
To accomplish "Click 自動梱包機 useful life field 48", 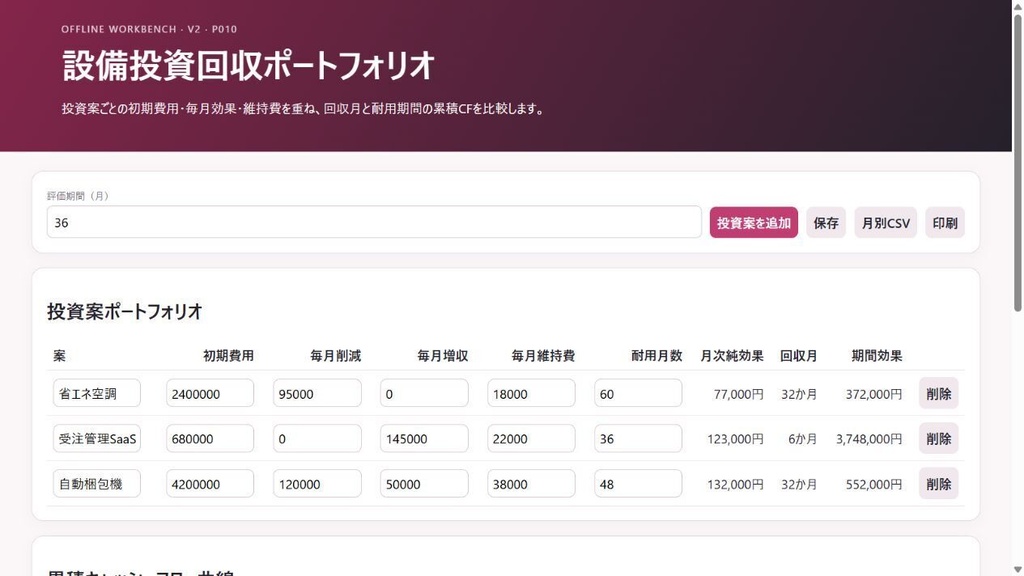I will click(638, 484).
